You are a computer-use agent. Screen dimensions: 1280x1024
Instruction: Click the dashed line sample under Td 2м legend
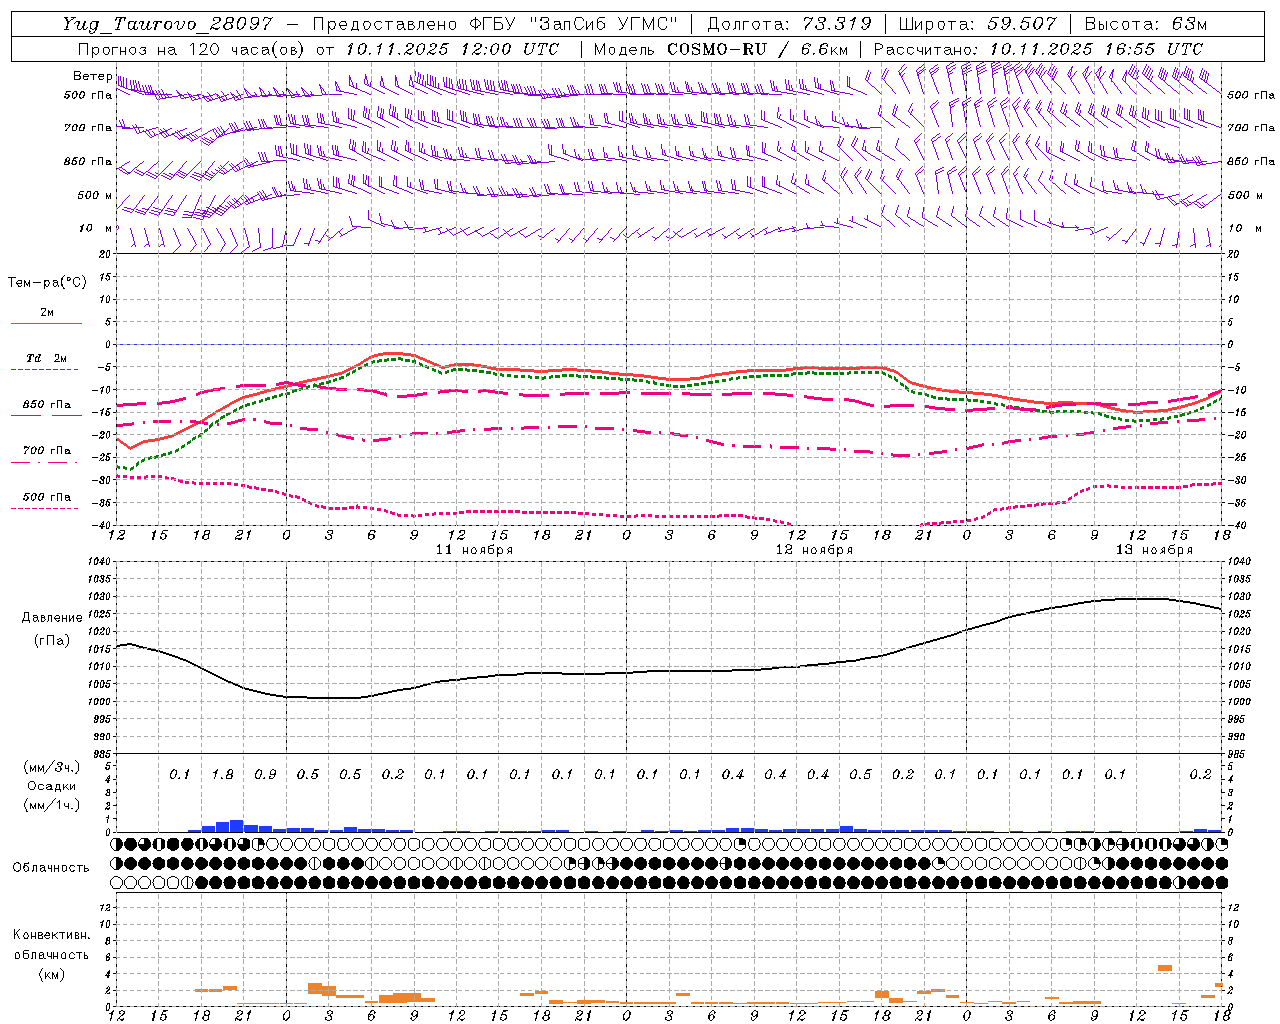[x=46, y=370]
